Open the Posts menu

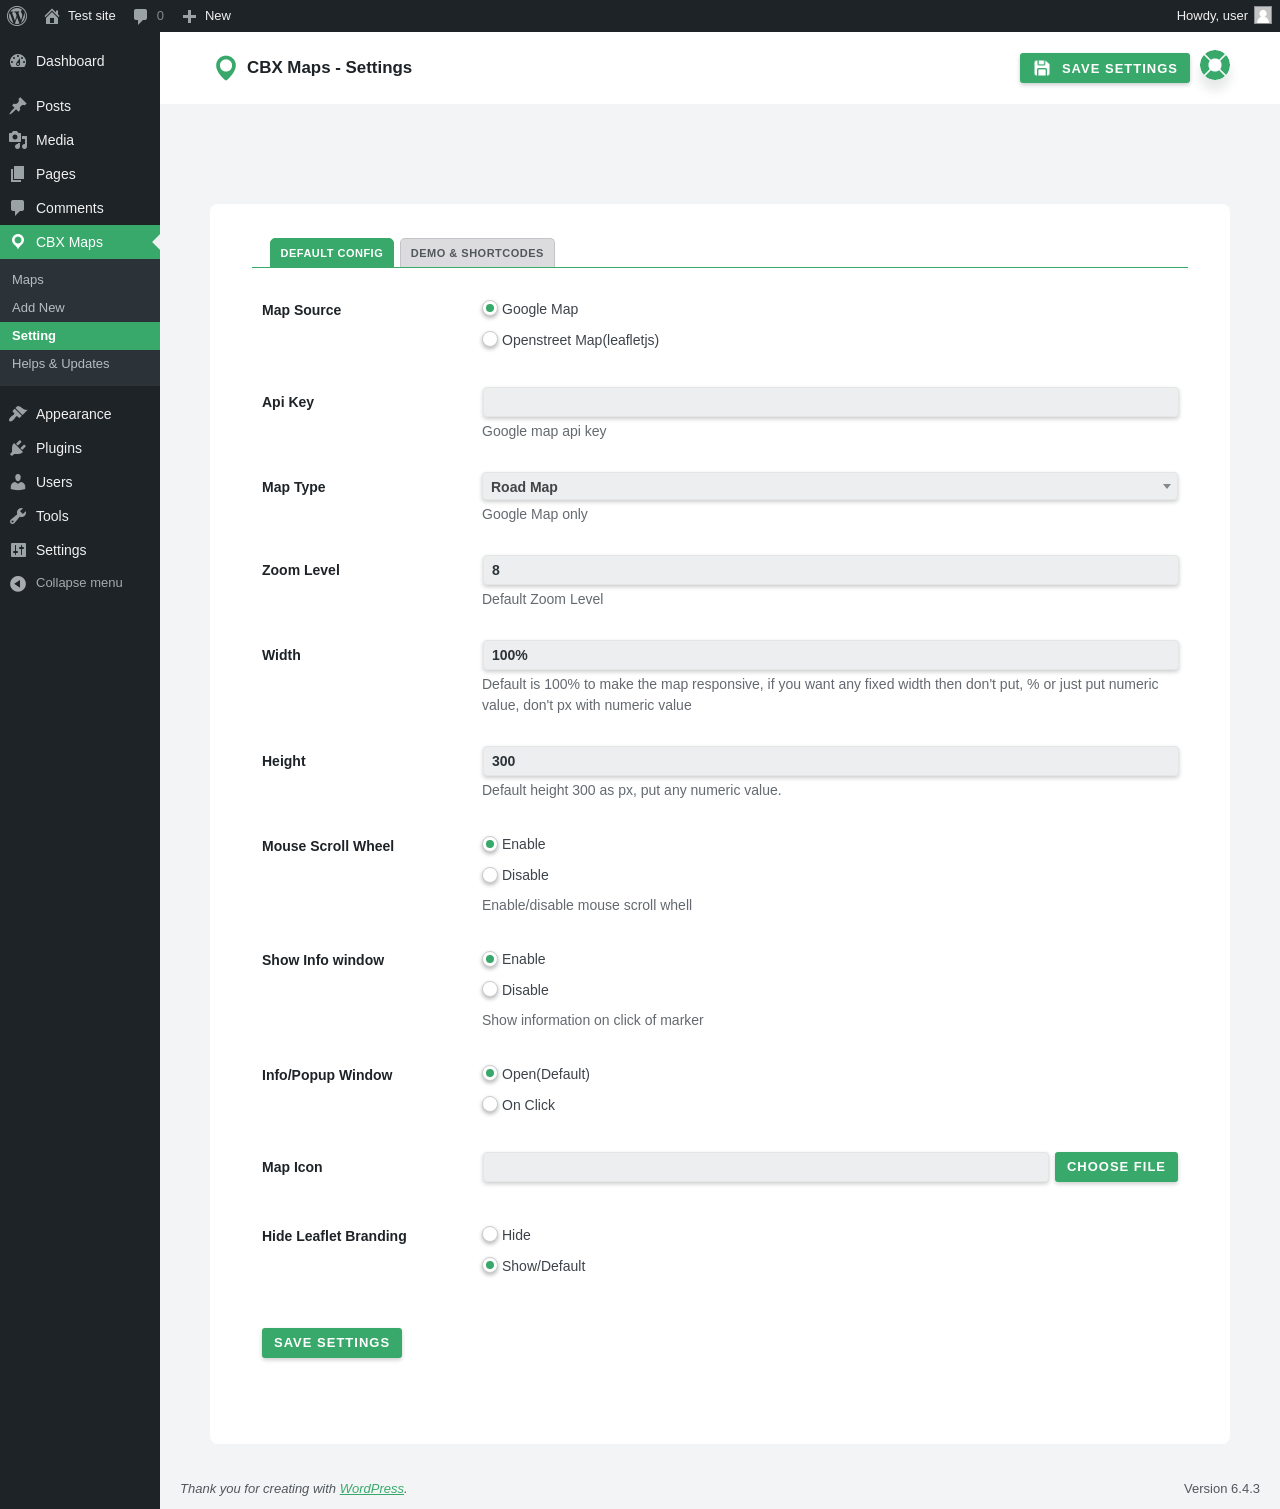click(x=80, y=106)
